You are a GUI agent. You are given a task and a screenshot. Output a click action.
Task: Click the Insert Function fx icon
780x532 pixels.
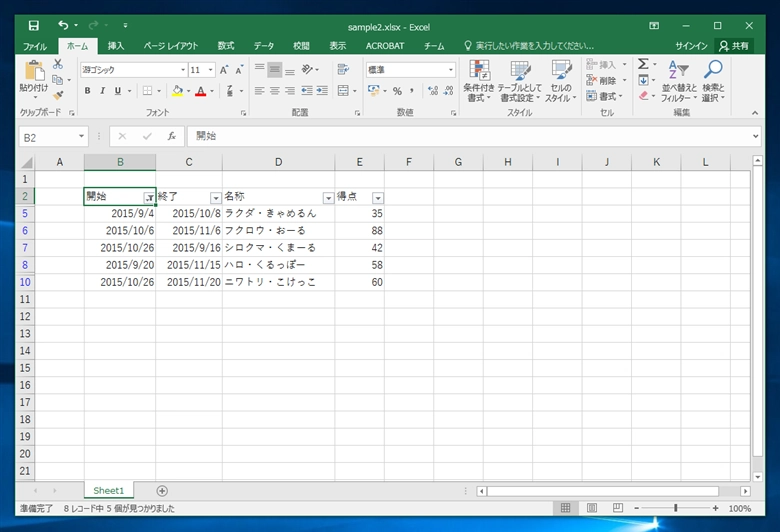[x=172, y=136]
